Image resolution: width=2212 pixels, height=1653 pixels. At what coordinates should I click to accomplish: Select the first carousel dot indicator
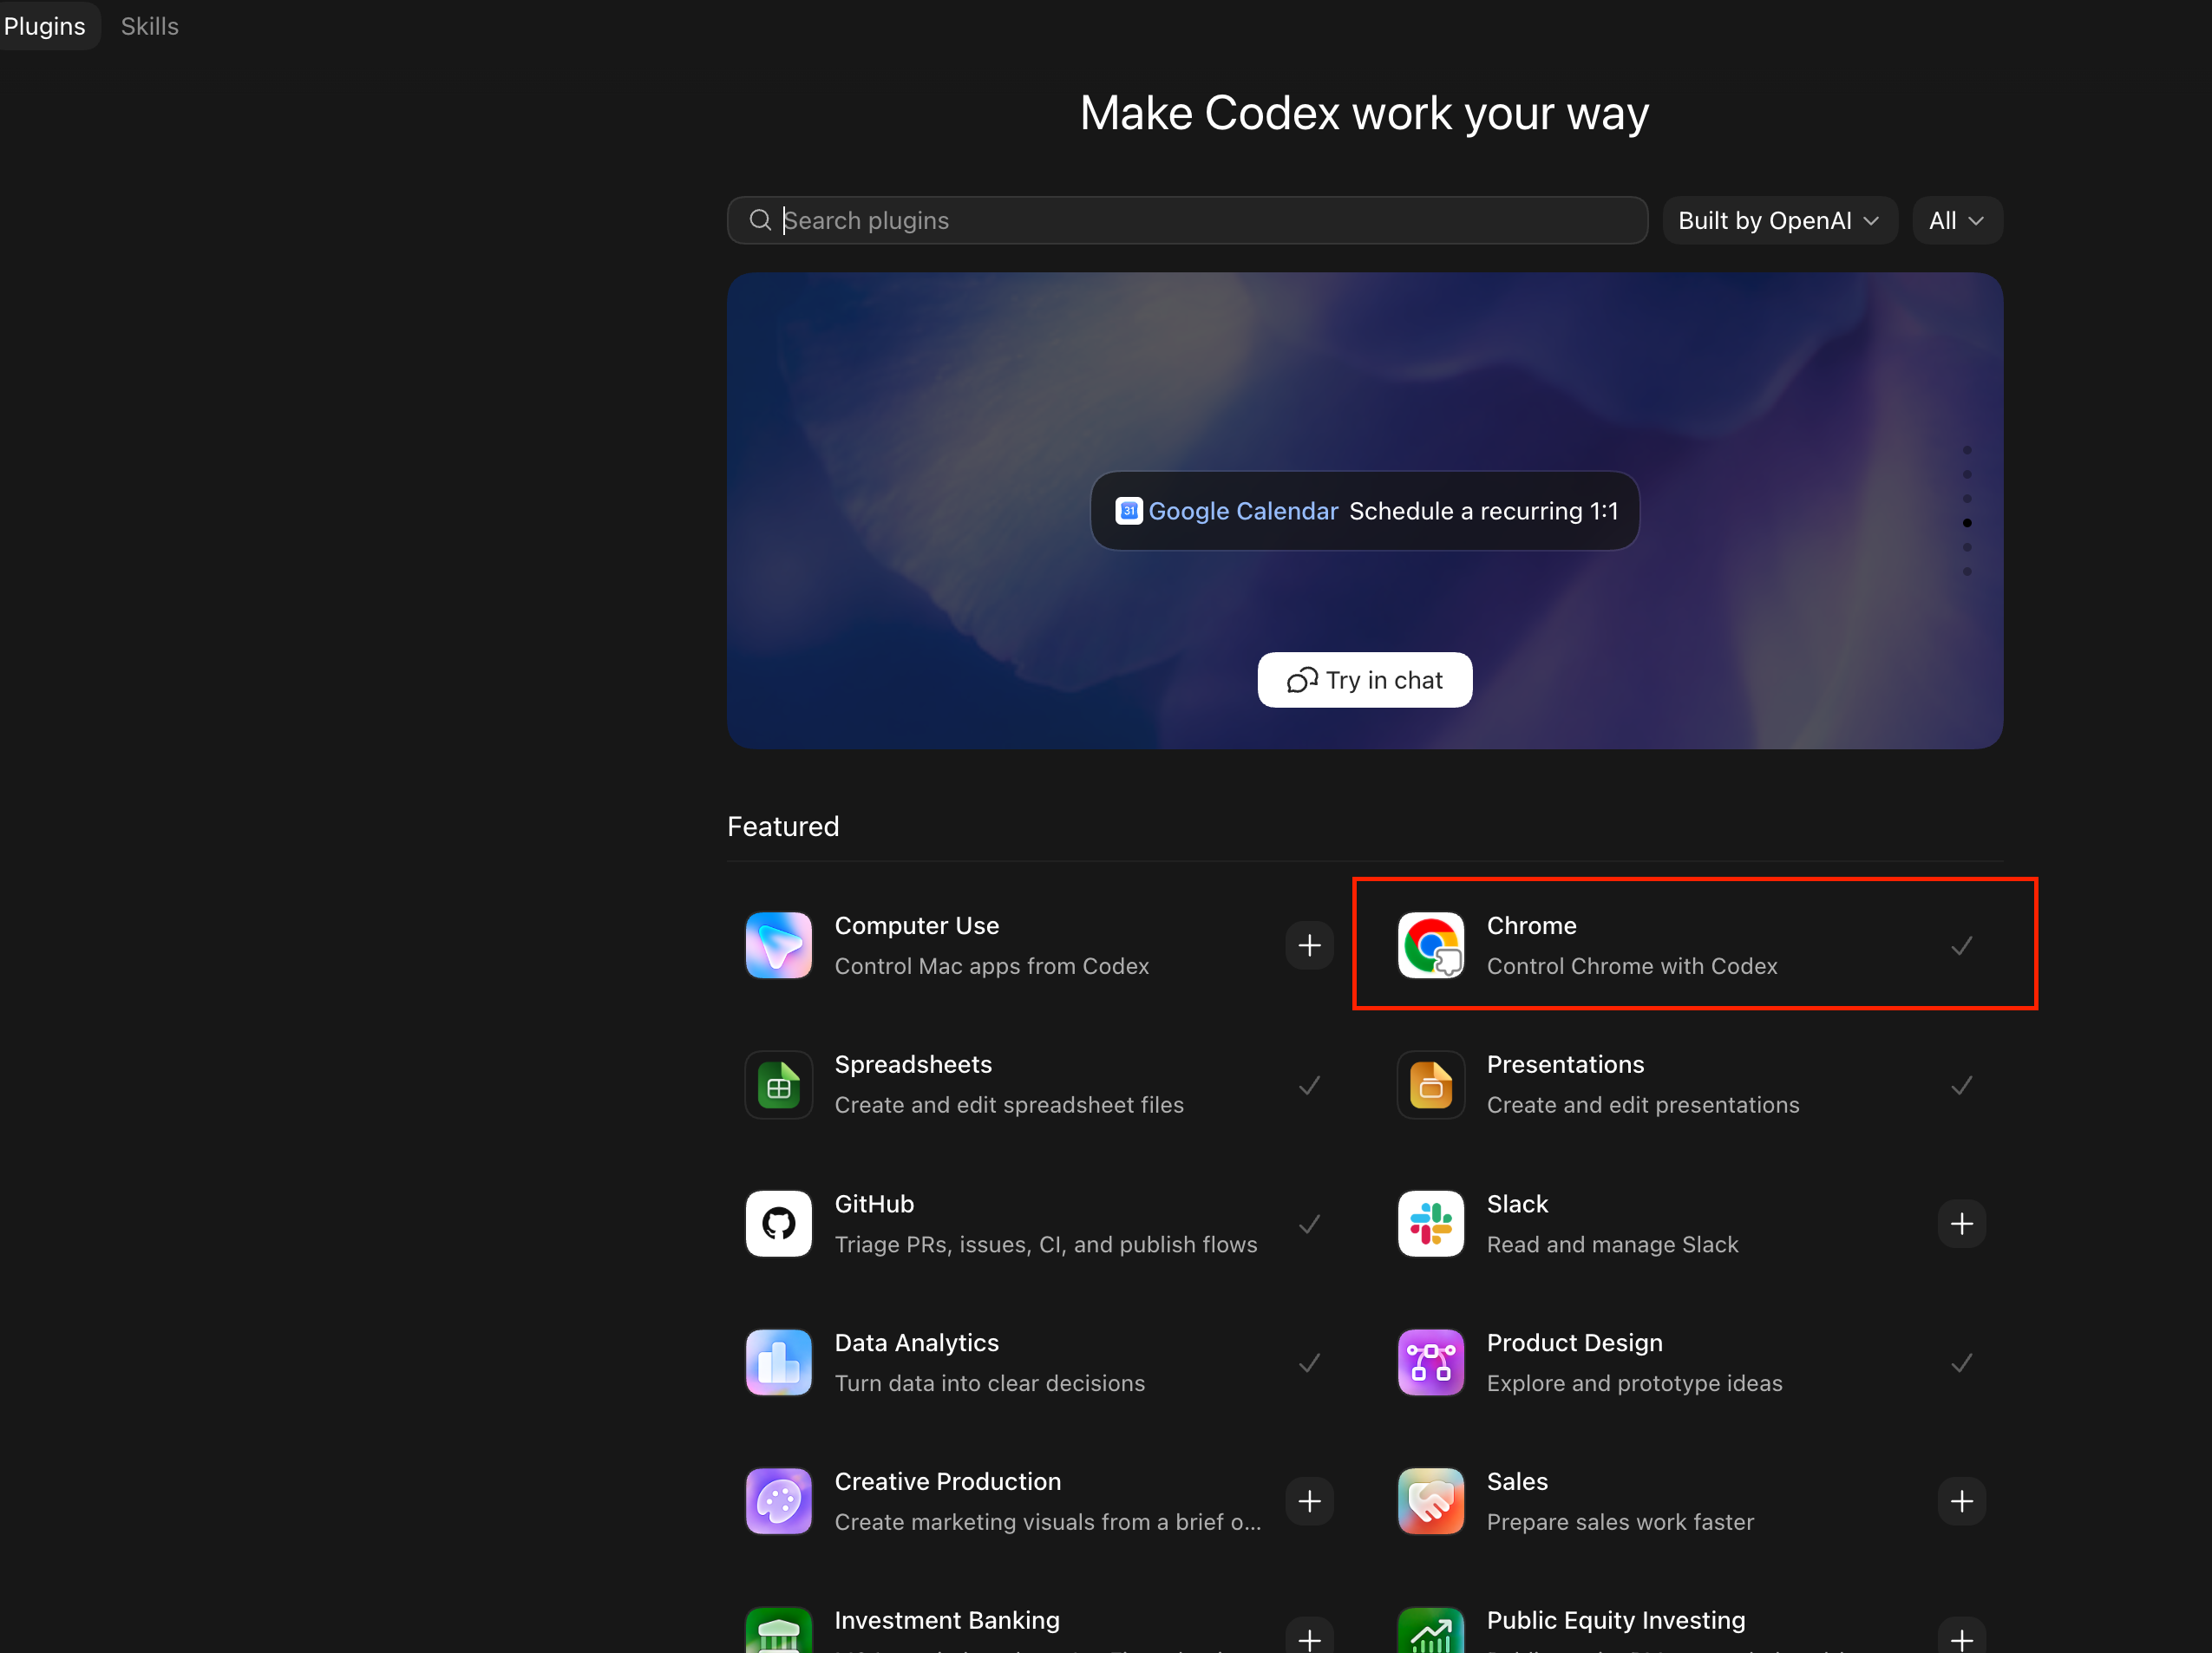1966,450
